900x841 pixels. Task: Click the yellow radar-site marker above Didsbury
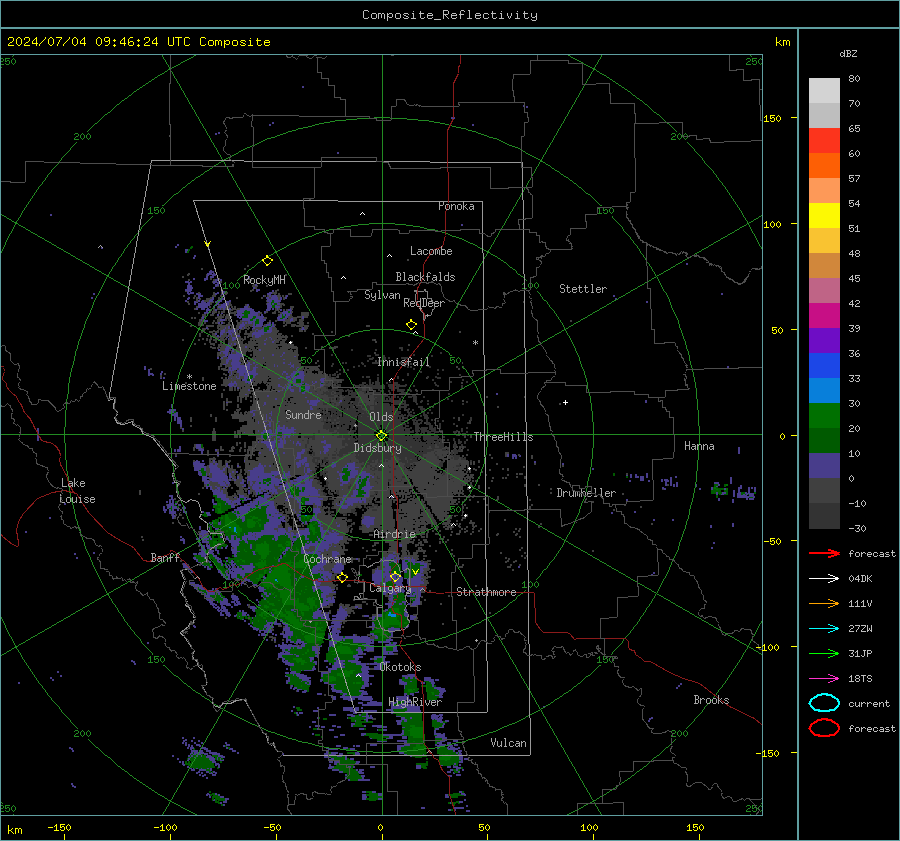tap(381, 435)
